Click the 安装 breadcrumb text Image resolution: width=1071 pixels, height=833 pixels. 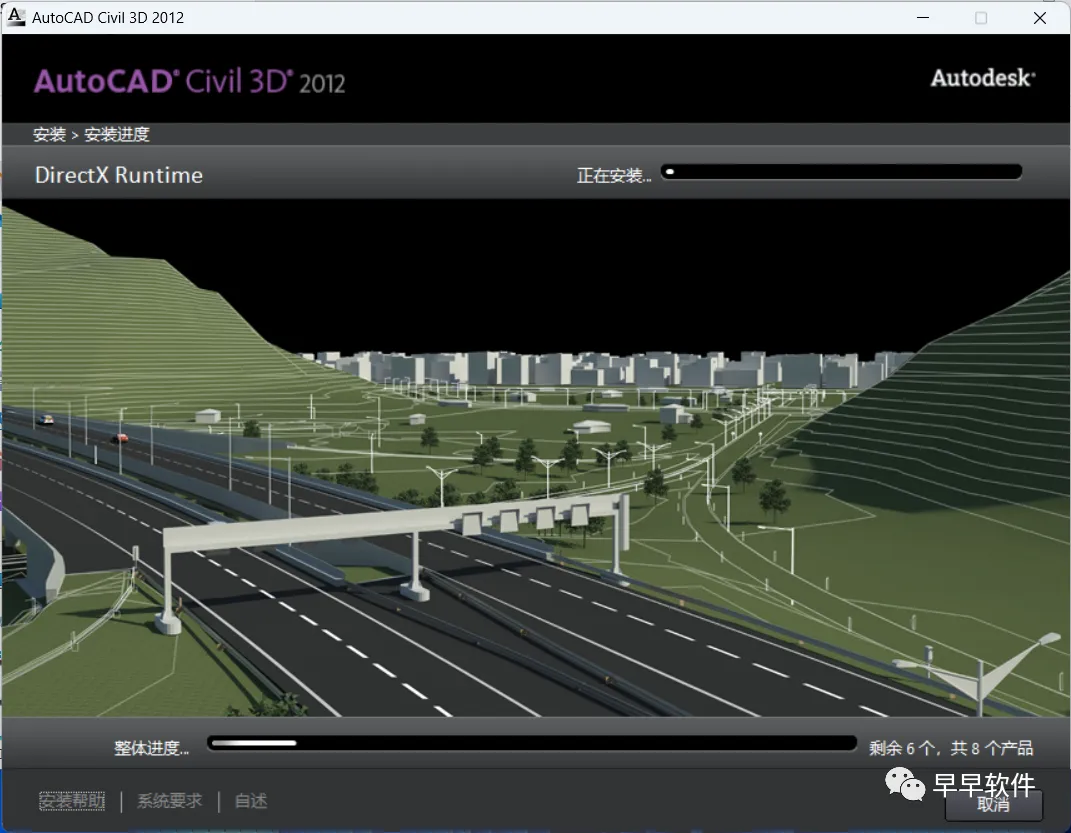point(49,135)
